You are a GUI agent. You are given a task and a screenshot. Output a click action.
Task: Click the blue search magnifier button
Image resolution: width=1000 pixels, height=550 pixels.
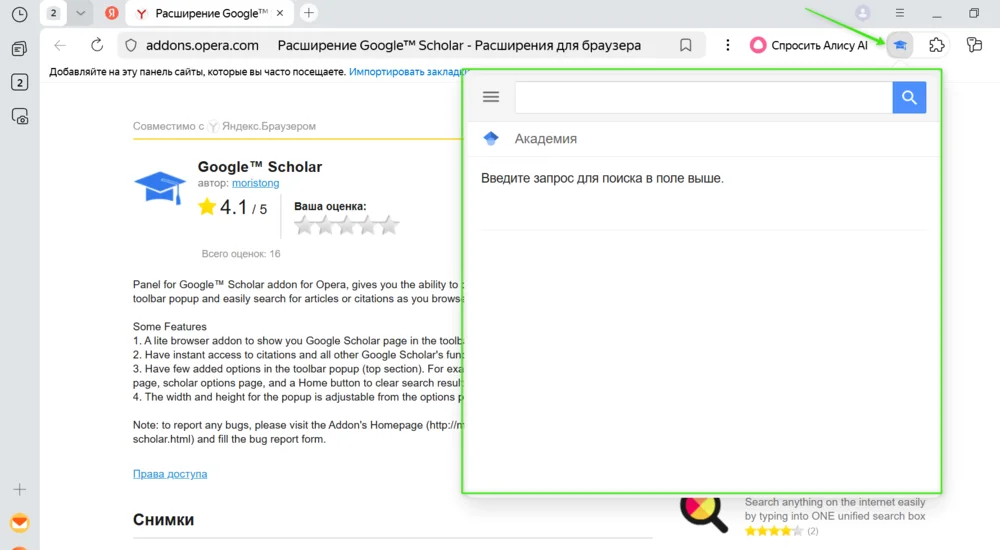click(909, 98)
